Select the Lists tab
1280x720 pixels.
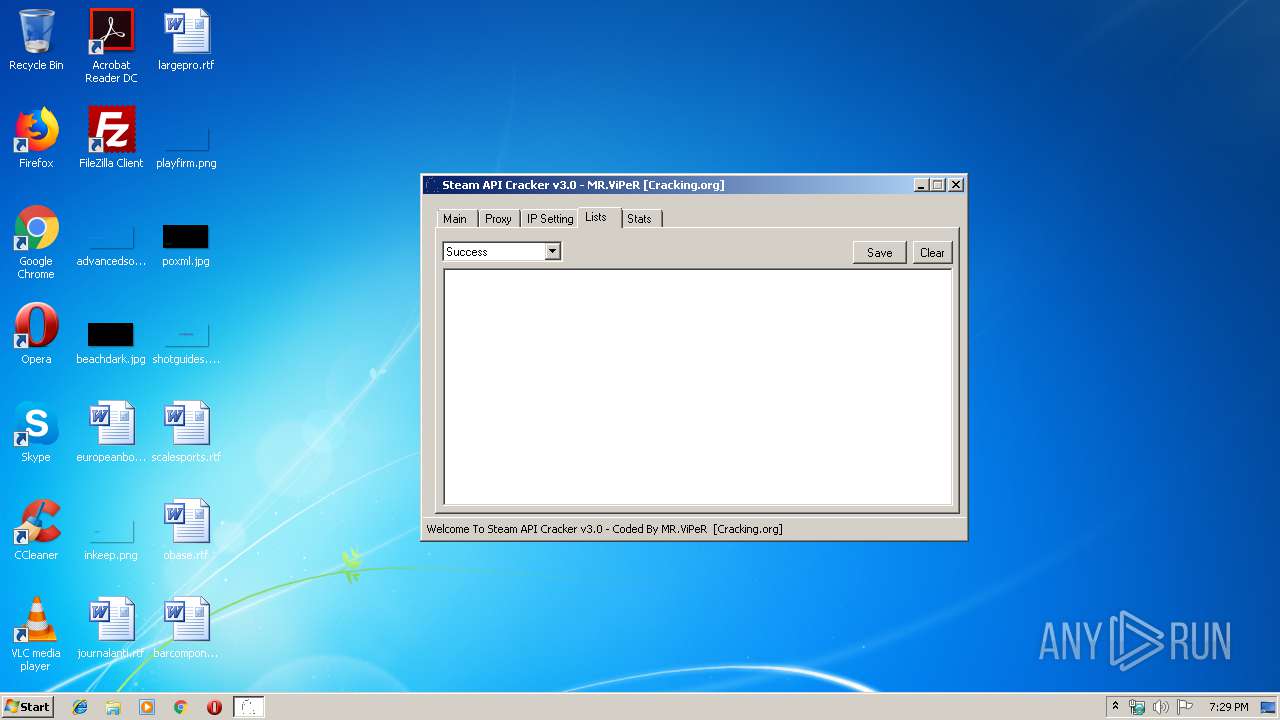point(596,217)
